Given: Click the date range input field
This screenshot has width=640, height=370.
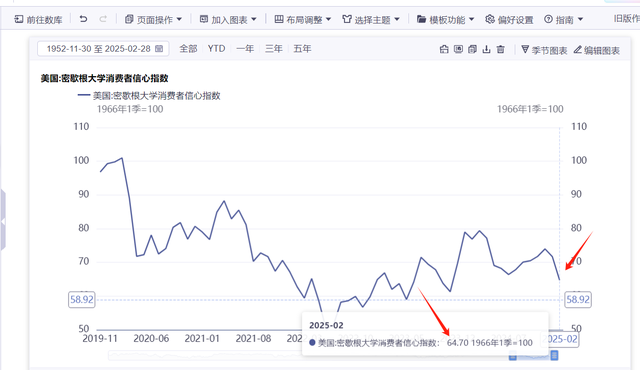Looking at the screenshot, I should [103, 49].
